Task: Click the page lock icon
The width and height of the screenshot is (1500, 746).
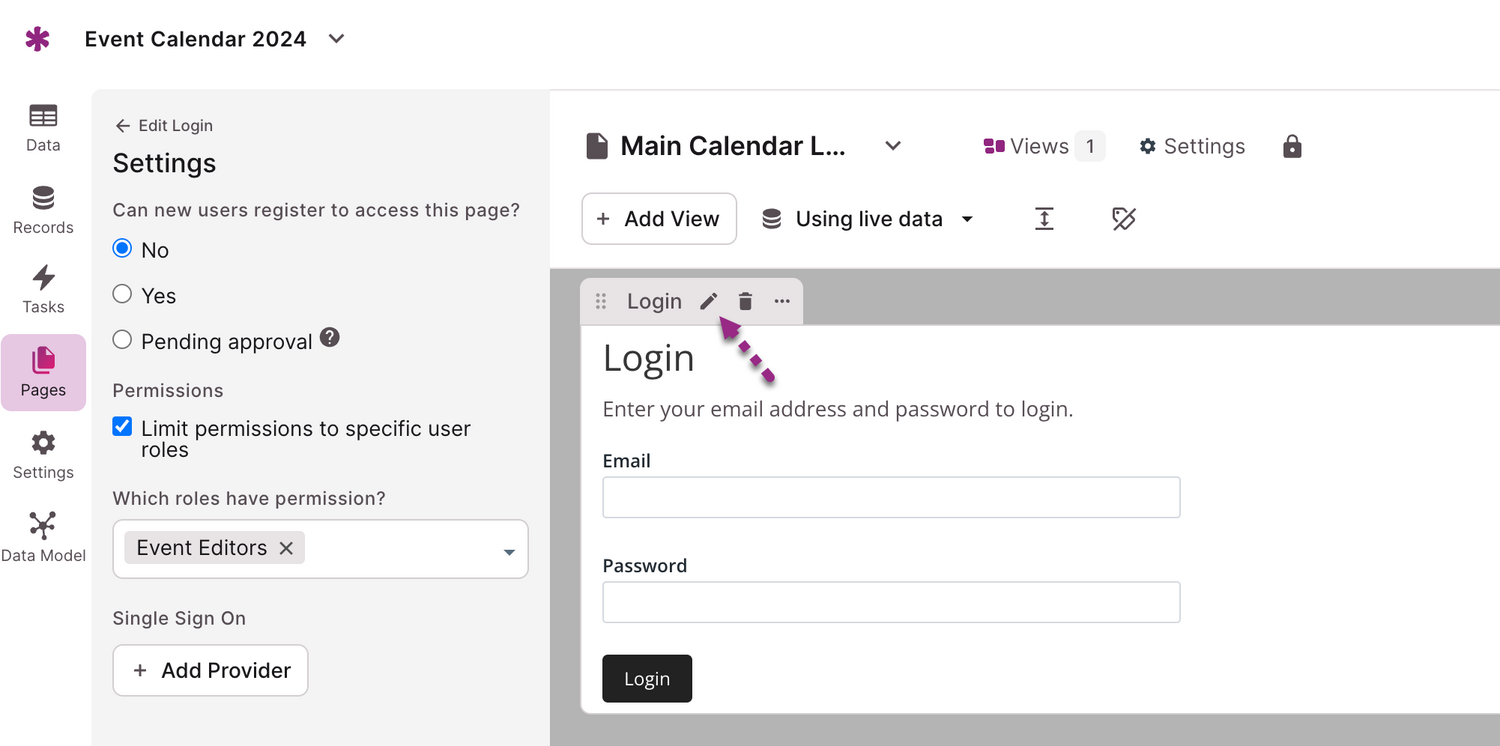Action: pyautogui.click(x=1292, y=147)
